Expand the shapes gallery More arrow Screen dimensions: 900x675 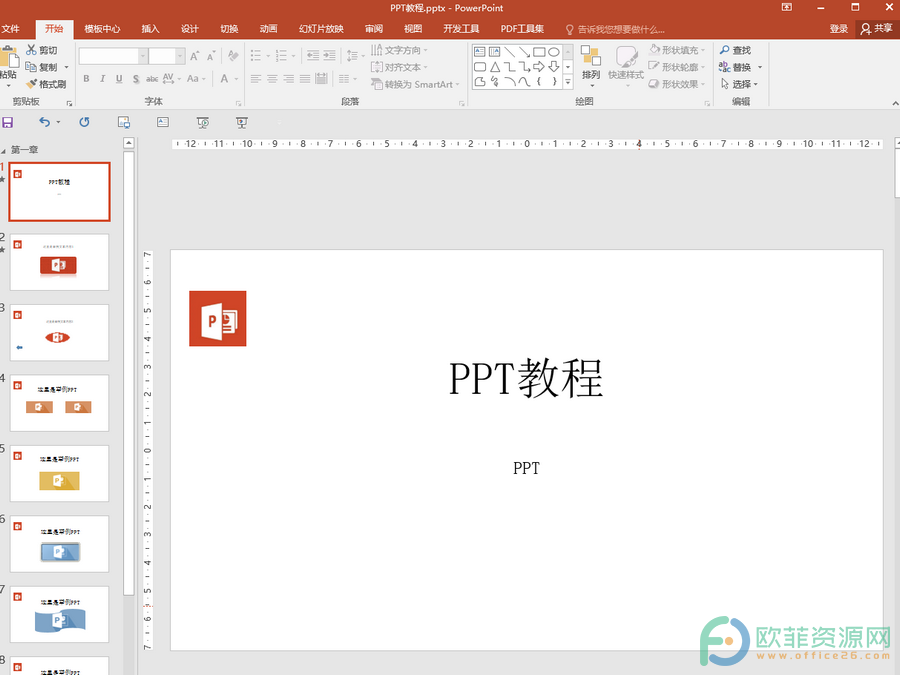click(568, 82)
